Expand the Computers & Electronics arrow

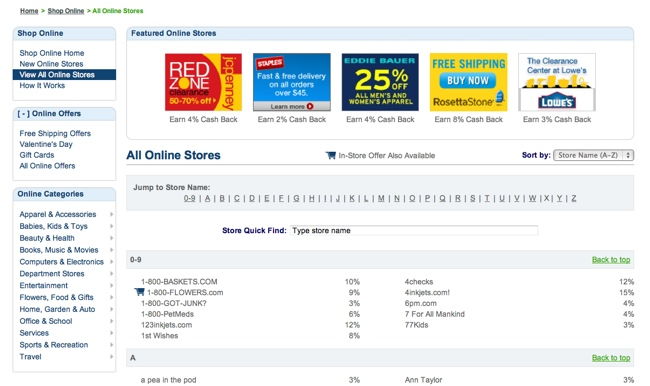pyautogui.click(x=112, y=262)
